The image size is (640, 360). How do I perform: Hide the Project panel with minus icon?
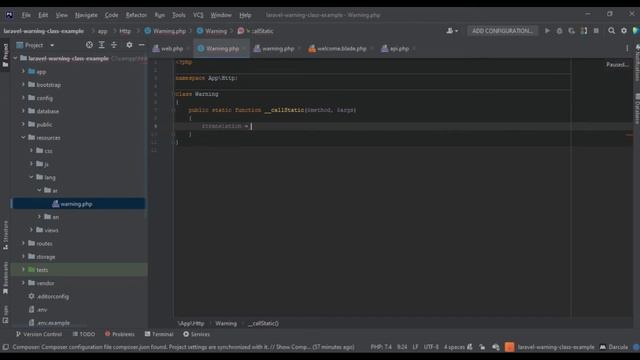point(142,45)
